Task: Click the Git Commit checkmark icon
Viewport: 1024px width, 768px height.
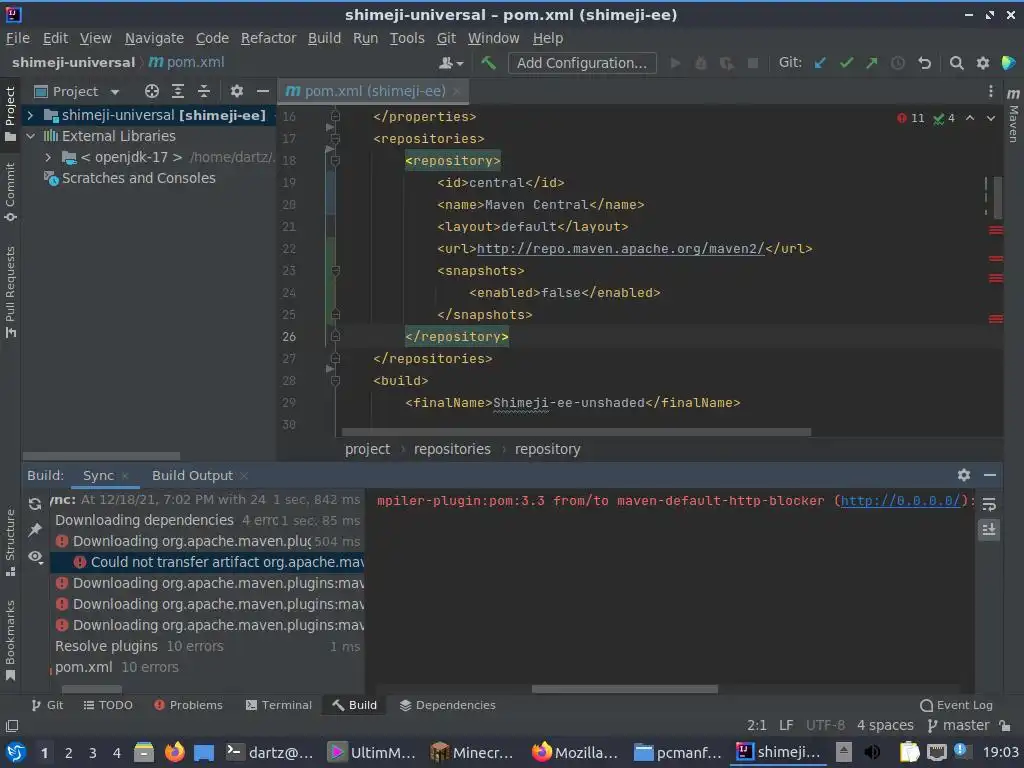Action: pos(846,63)
